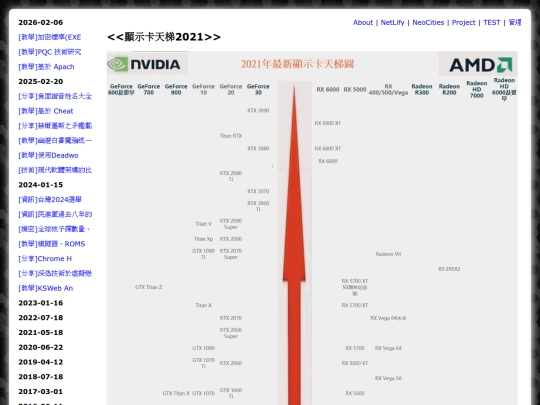Collapse the 2024-01-15 date group
540x405 pixels.
(41, 185)
